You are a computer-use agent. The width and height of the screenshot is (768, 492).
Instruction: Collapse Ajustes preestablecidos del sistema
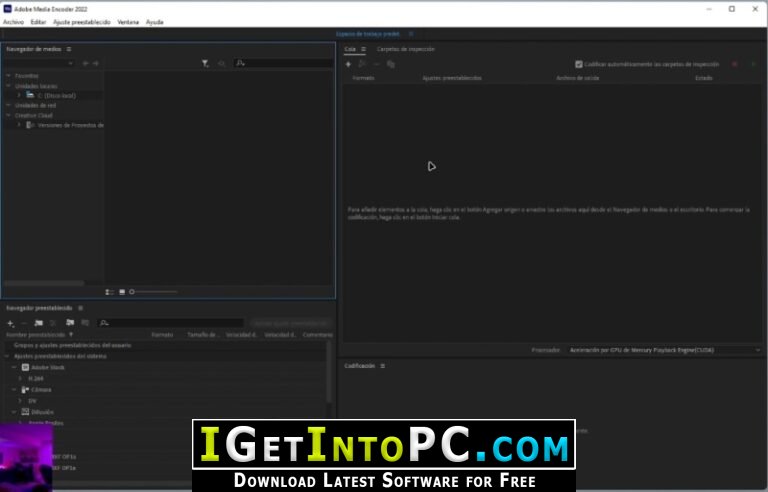(x=7, y=356)
